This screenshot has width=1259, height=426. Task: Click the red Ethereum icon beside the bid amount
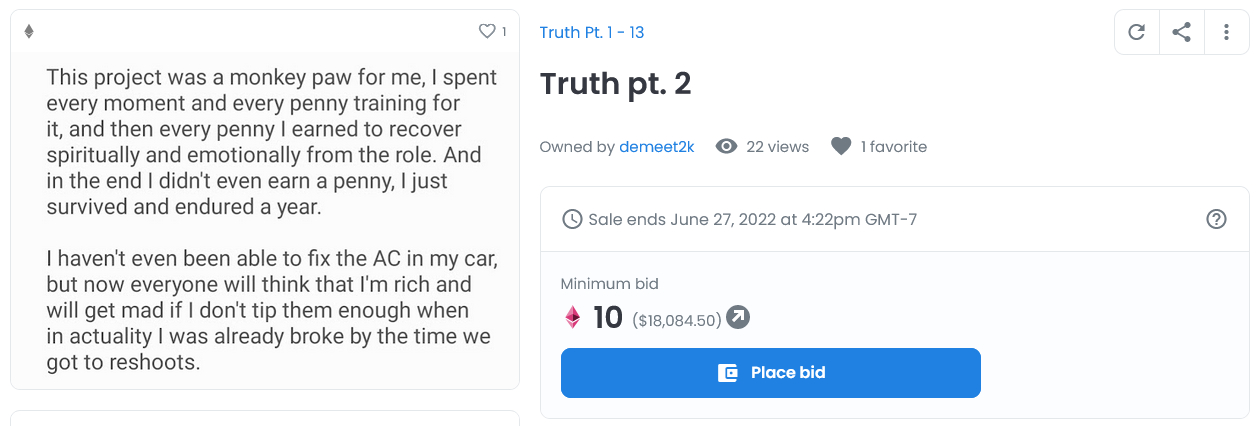[x=573, y=318]
